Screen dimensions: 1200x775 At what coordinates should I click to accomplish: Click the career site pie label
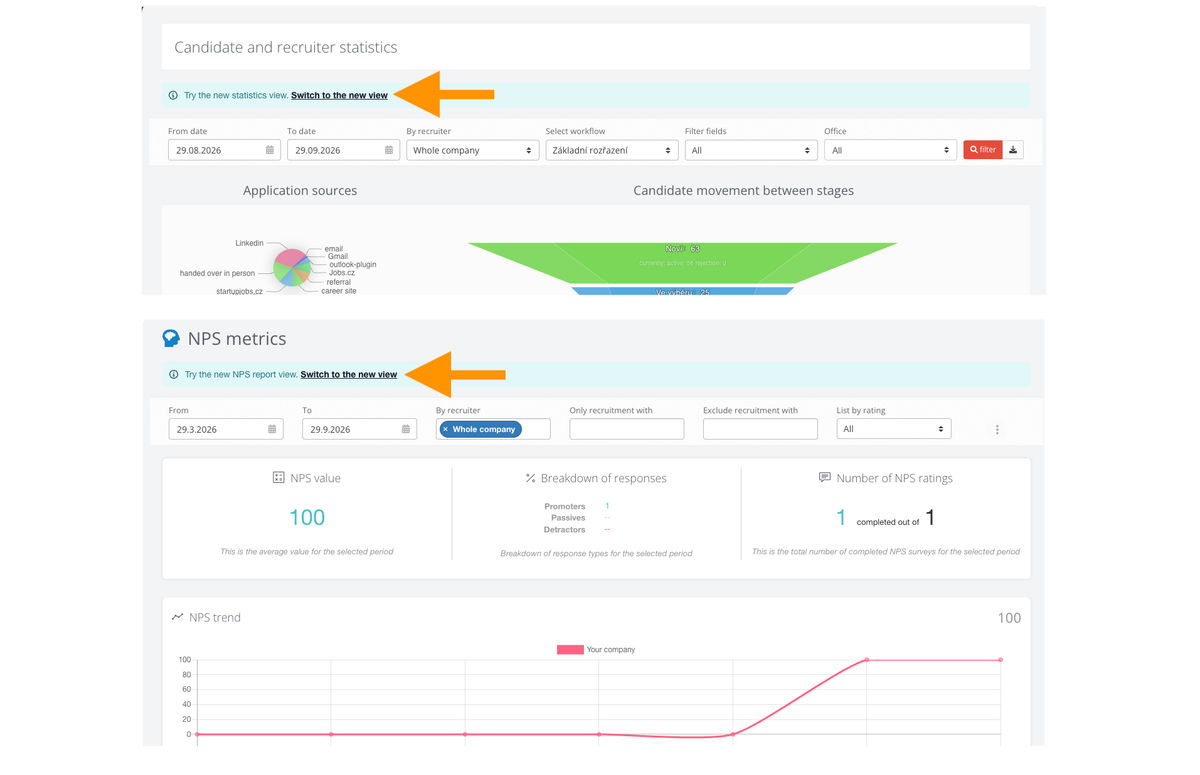339,291
